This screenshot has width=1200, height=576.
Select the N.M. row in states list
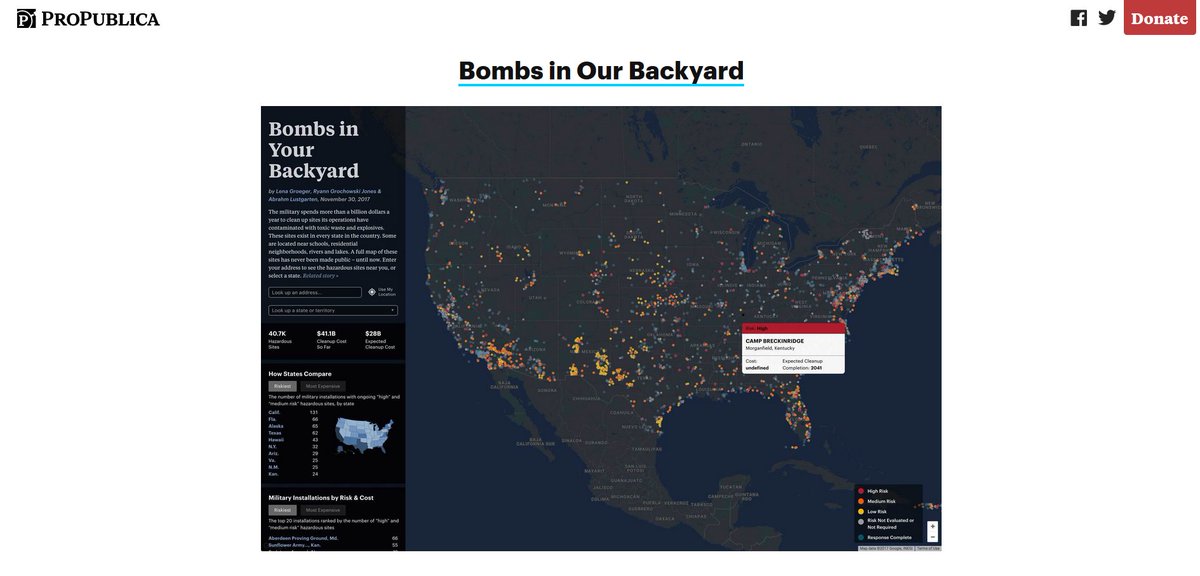293,467
